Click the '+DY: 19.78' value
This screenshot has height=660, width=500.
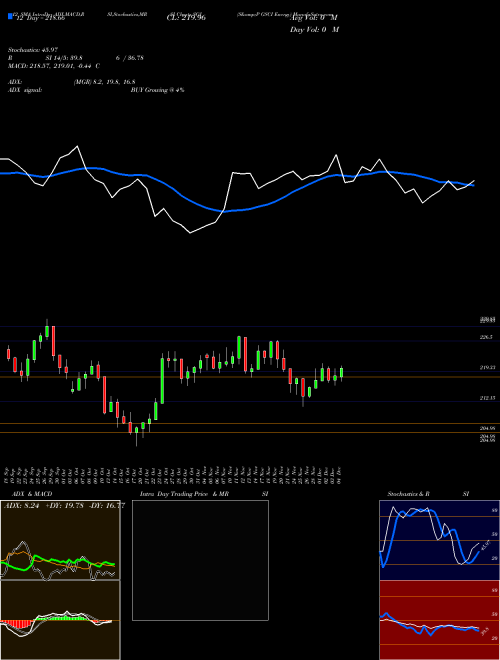(64, 506)
